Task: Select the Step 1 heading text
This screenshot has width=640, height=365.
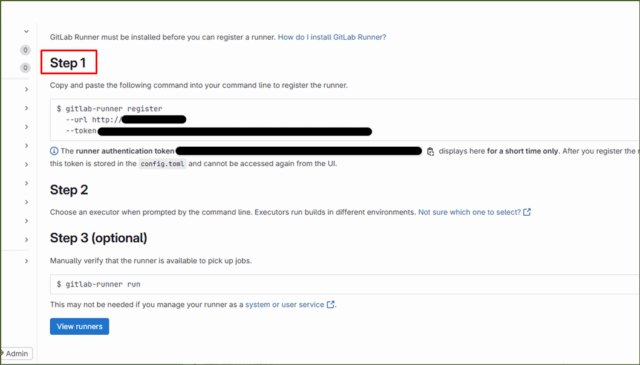Action: click(68, 63)
